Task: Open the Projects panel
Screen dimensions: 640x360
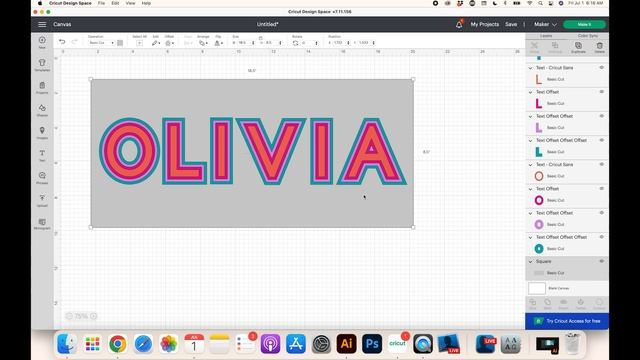Action: pos(42,87)
